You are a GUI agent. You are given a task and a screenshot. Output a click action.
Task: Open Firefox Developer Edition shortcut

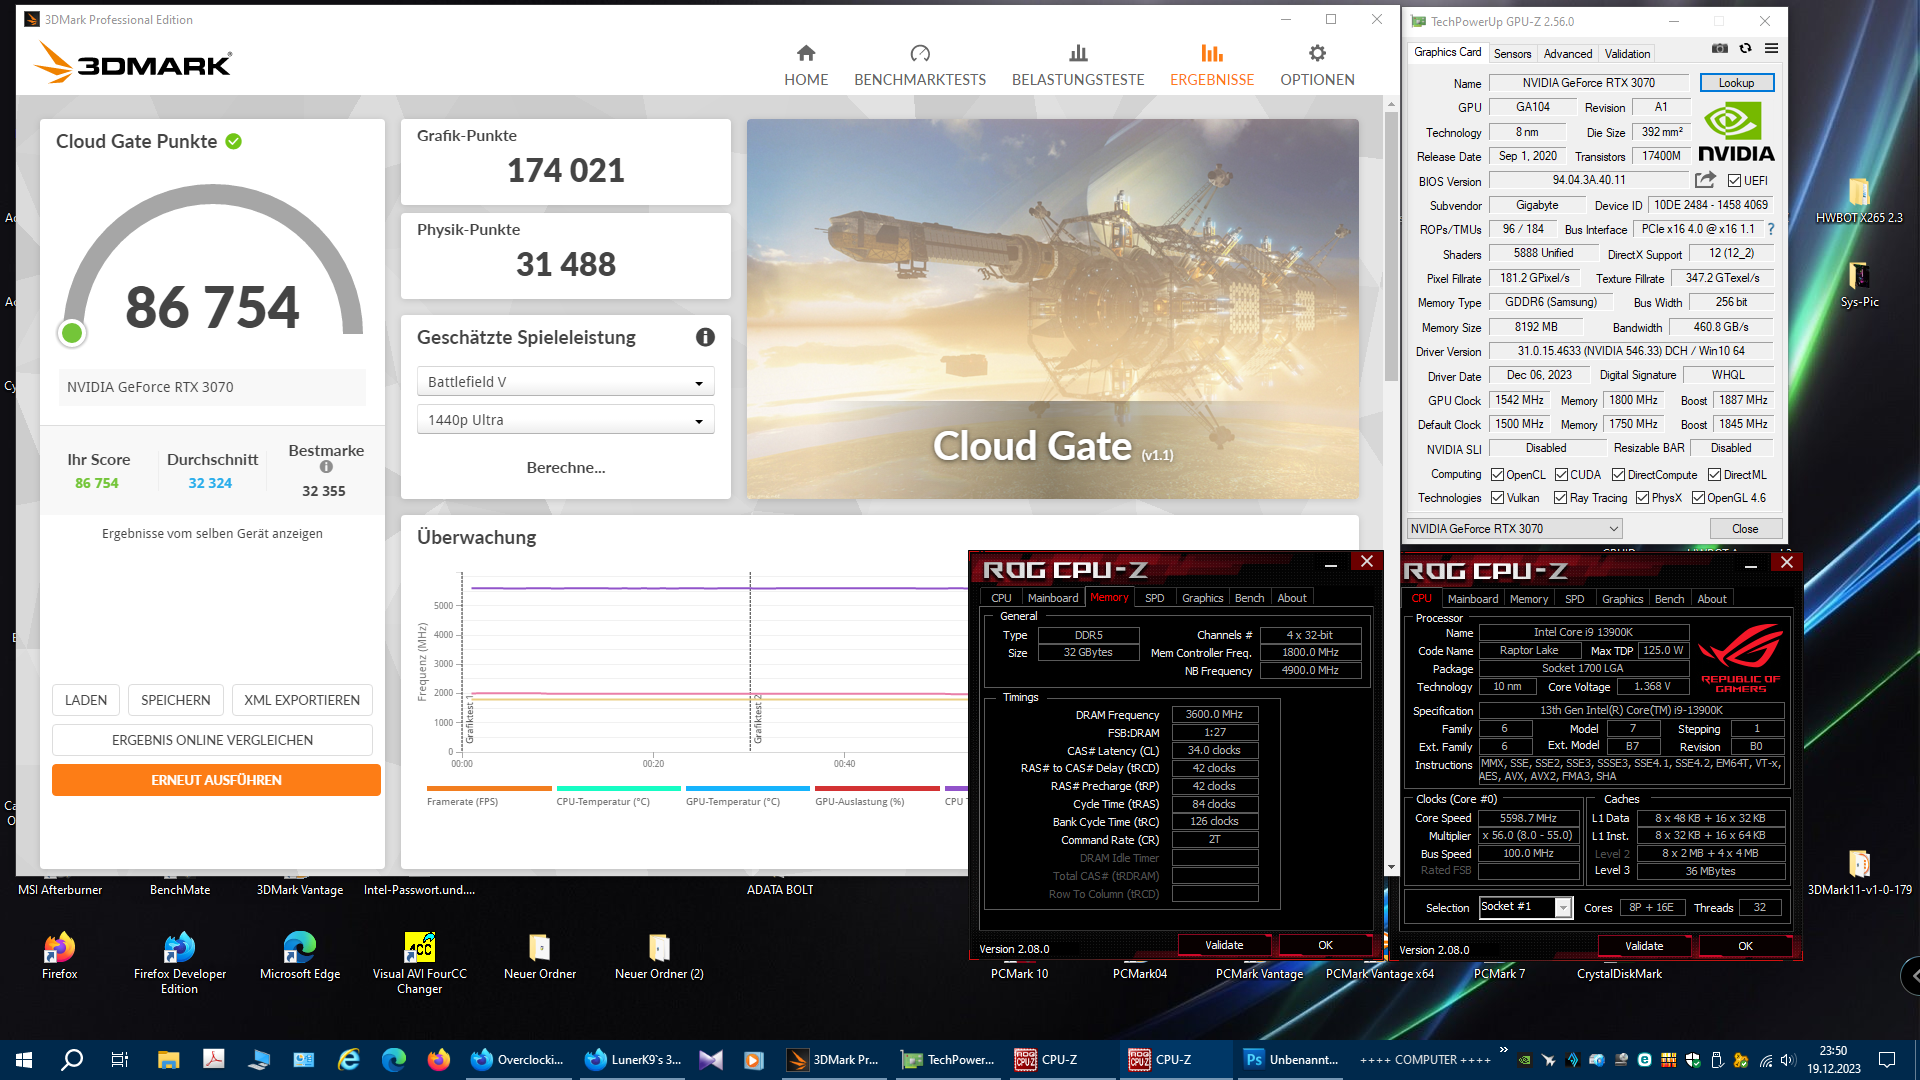pos(179,963)
